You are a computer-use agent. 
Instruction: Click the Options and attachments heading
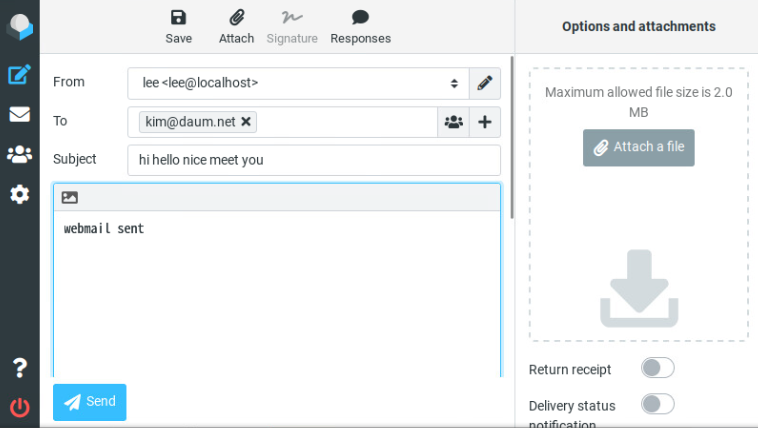pos(639,26)
